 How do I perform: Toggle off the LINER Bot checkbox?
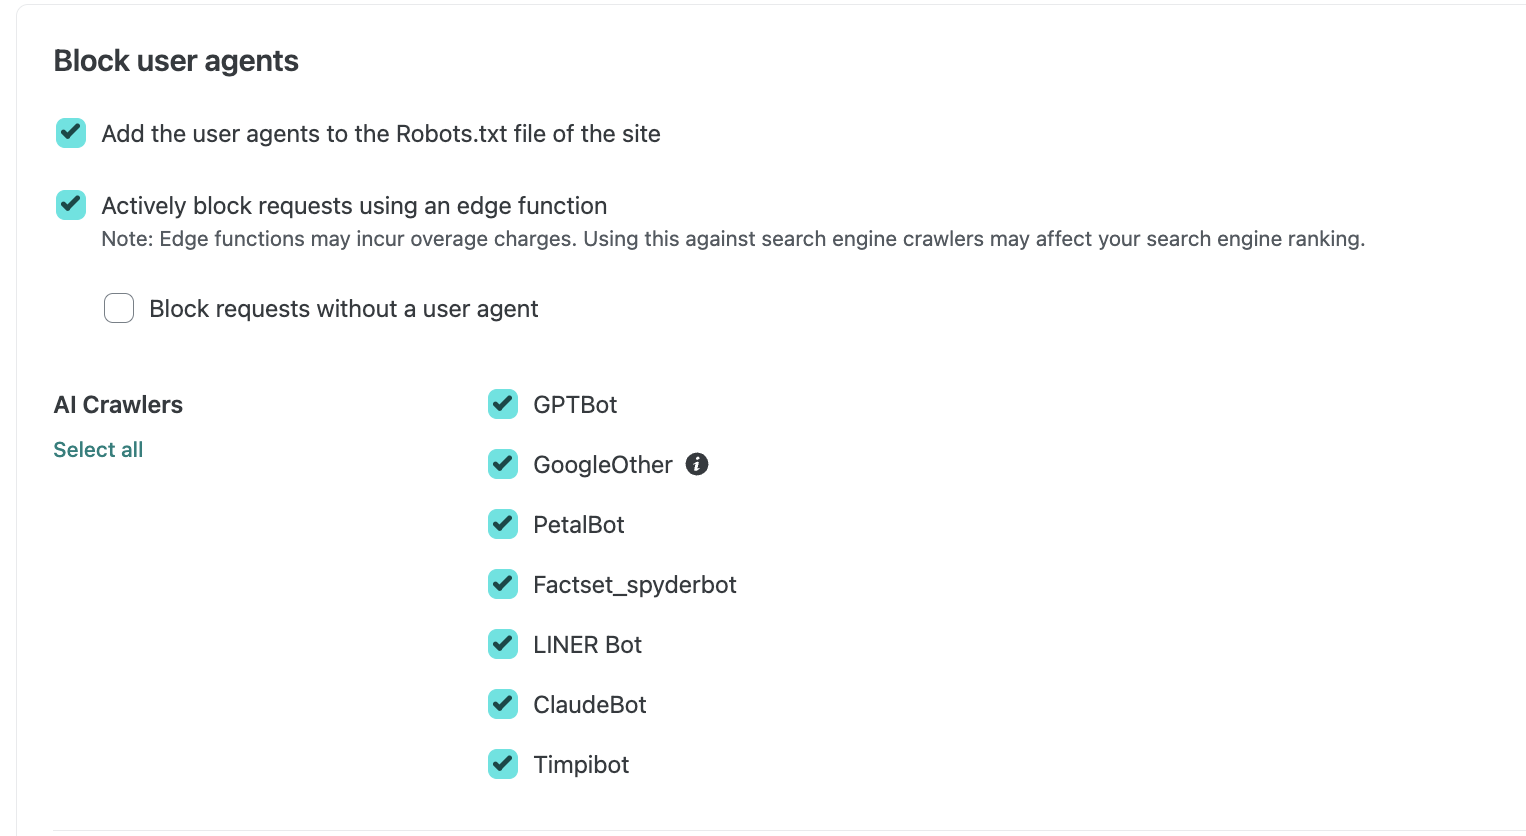[503, 644]
